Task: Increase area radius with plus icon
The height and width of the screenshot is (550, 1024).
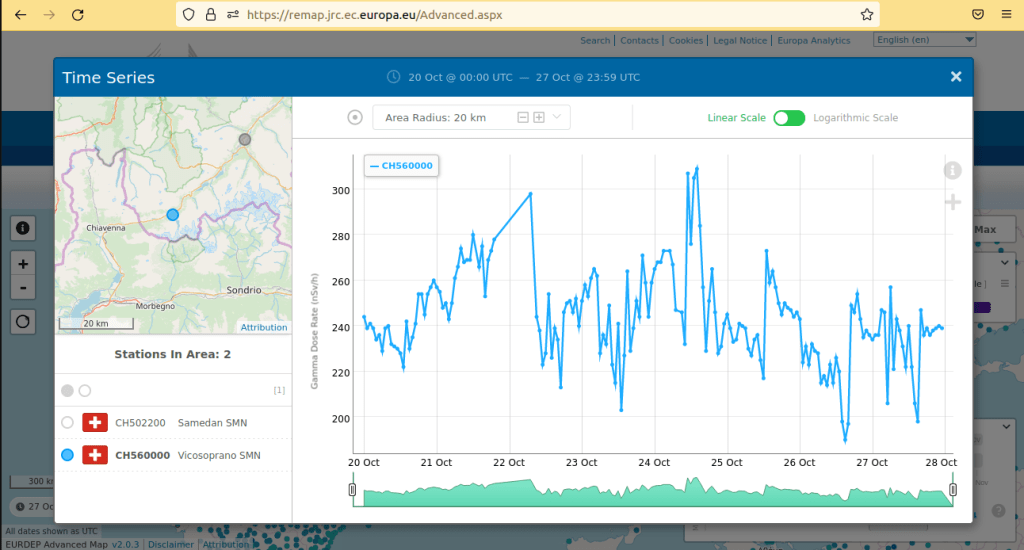Action: 539,118
